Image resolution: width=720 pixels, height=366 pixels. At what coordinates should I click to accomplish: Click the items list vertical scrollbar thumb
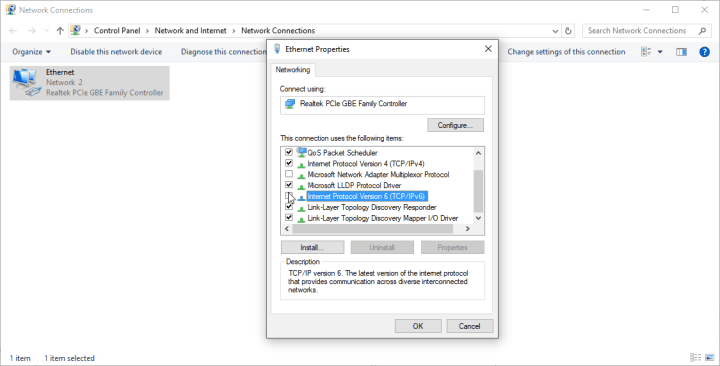tap(478, 191)
